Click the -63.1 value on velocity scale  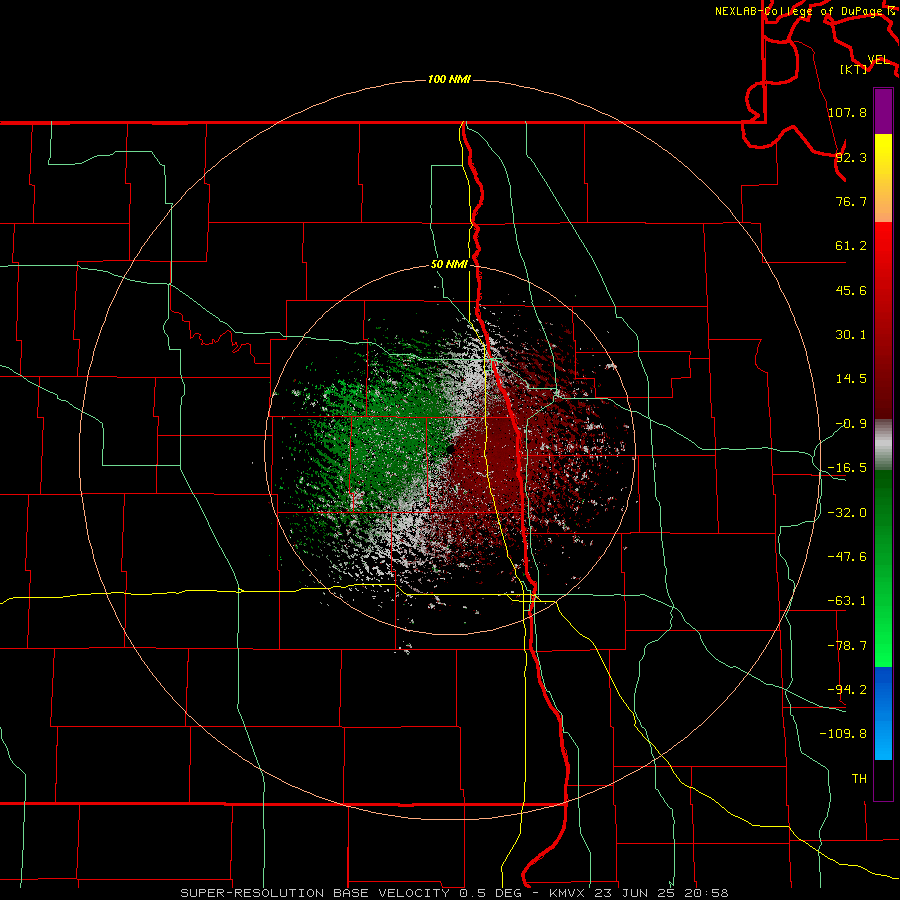[x=847, y=601]
